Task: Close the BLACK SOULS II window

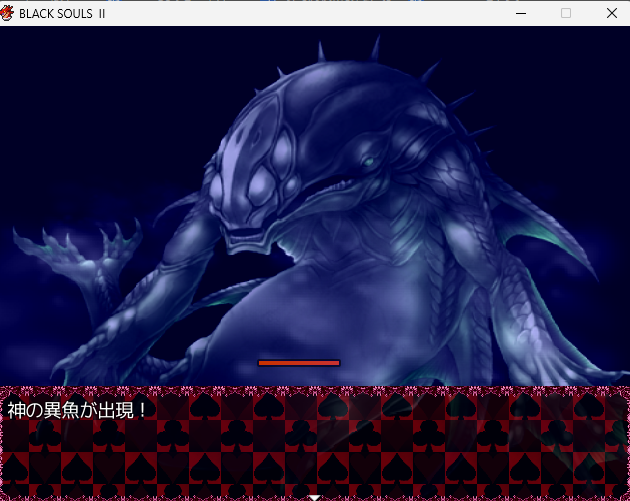Action: (612, 13)
